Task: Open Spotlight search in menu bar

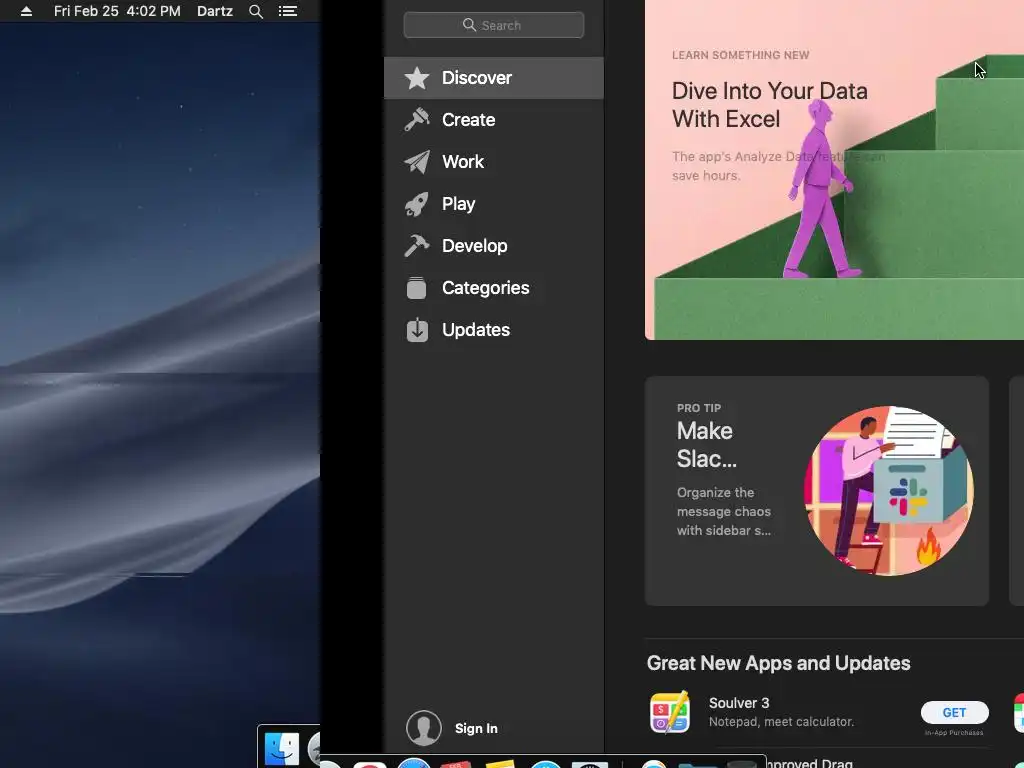Action: pos(256,11)
